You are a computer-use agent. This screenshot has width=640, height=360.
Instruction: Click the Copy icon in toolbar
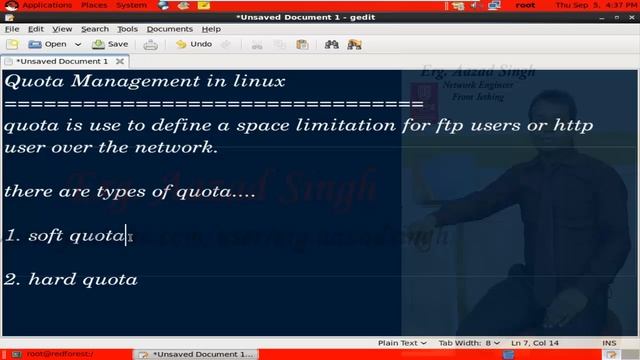[x=280, y=44]
